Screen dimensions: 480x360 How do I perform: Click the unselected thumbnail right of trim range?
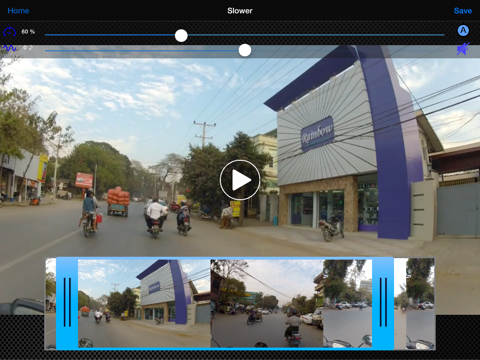[414, 304]
